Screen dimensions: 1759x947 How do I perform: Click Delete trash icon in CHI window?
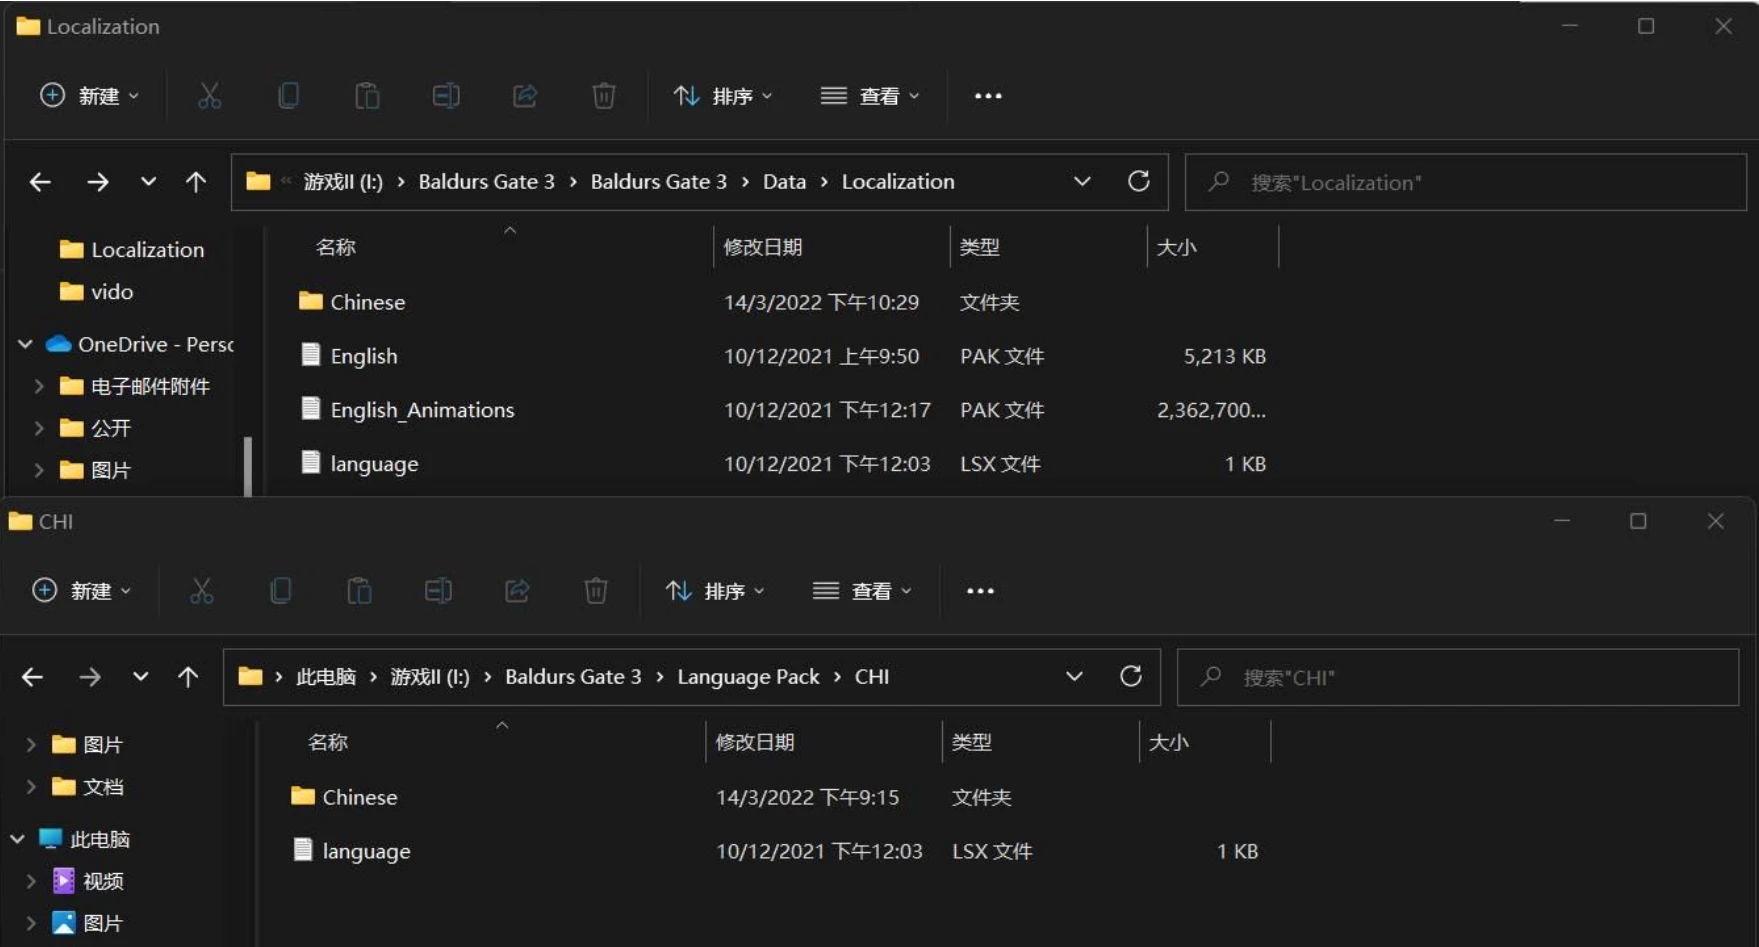(596, 591)
